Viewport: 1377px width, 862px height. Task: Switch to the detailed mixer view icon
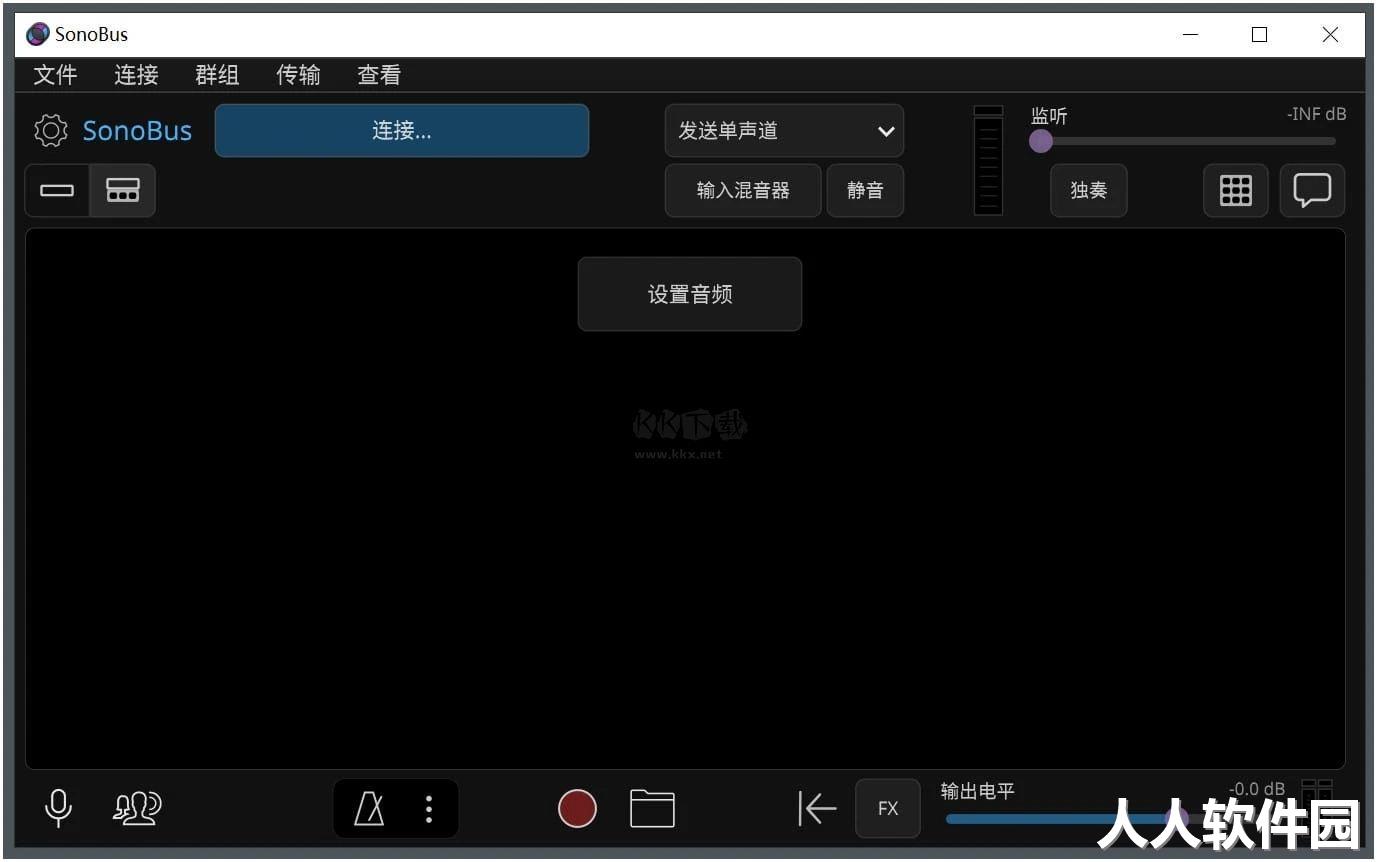click(123, 190)
